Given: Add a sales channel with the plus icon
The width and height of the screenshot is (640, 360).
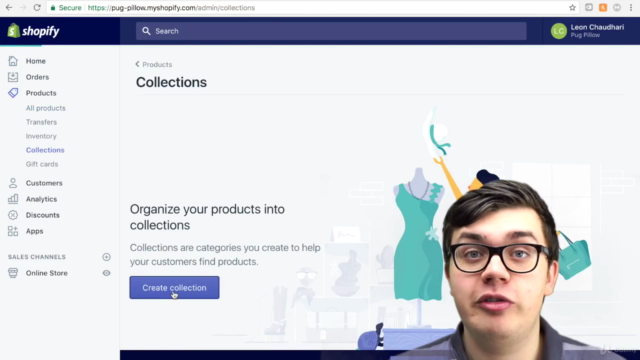Looking at the screenshot, I should (106, 257).
